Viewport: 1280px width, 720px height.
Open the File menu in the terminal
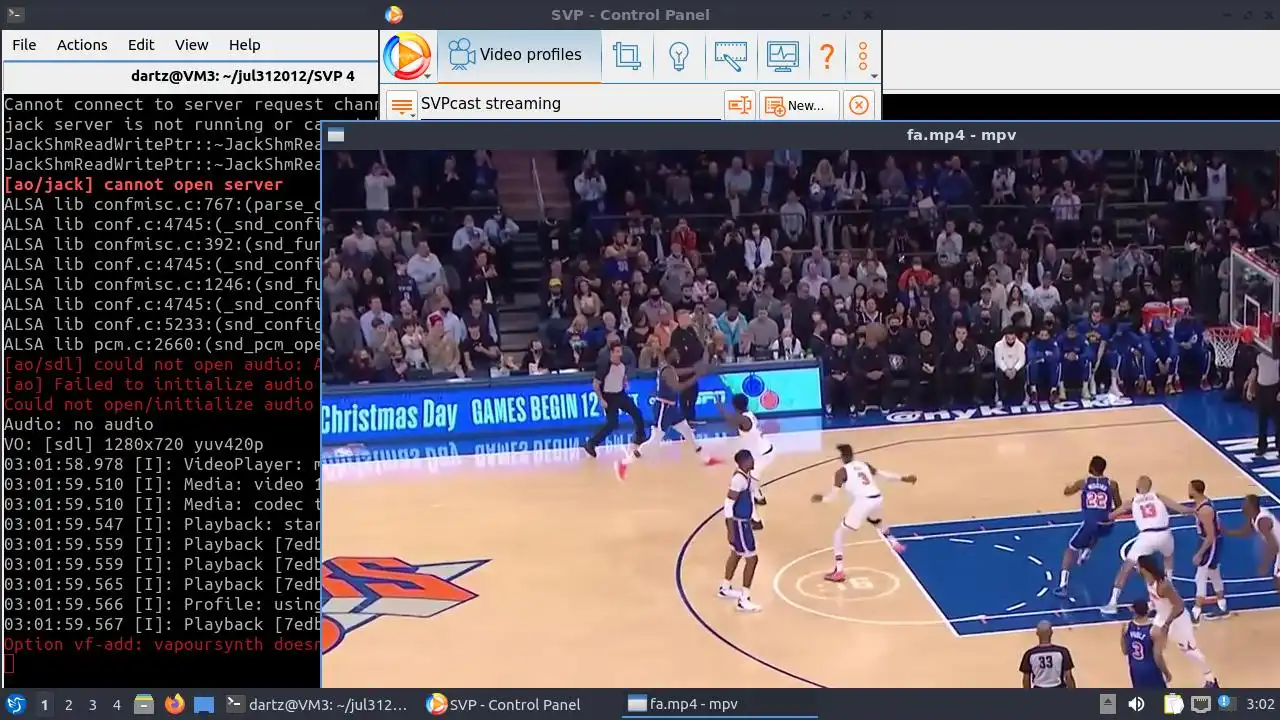pyautogui.click(x=24, y=45)
